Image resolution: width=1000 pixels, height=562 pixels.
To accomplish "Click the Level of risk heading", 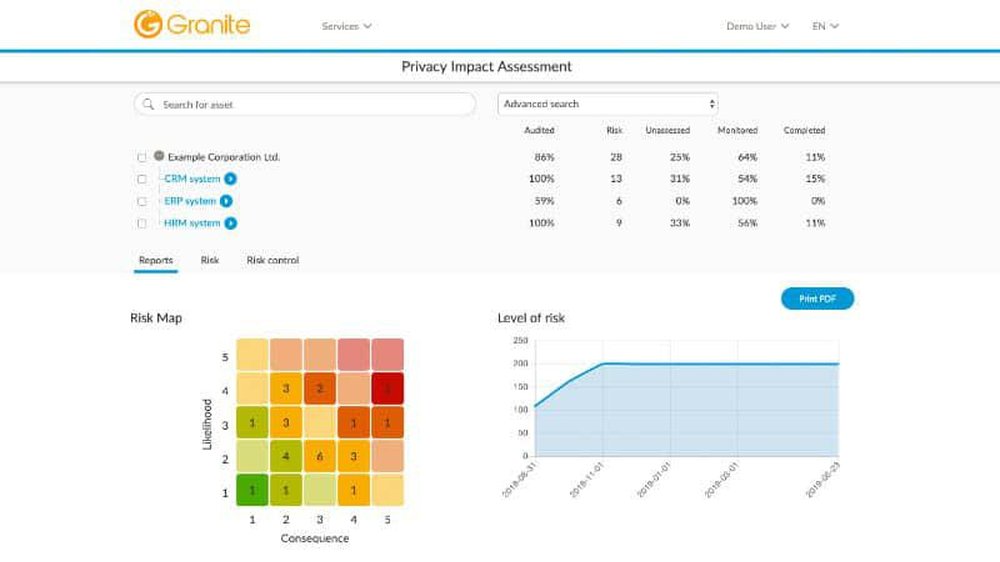I will [x=531, y=318].
